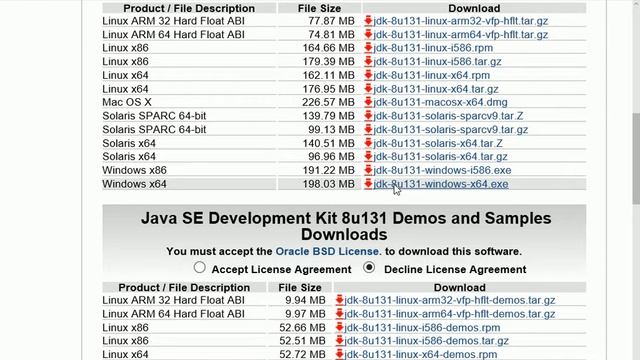Click the page vertical scrollbar thumb
Screen dimensions: 640x360
pyautogui.click(x=636, y=158)
